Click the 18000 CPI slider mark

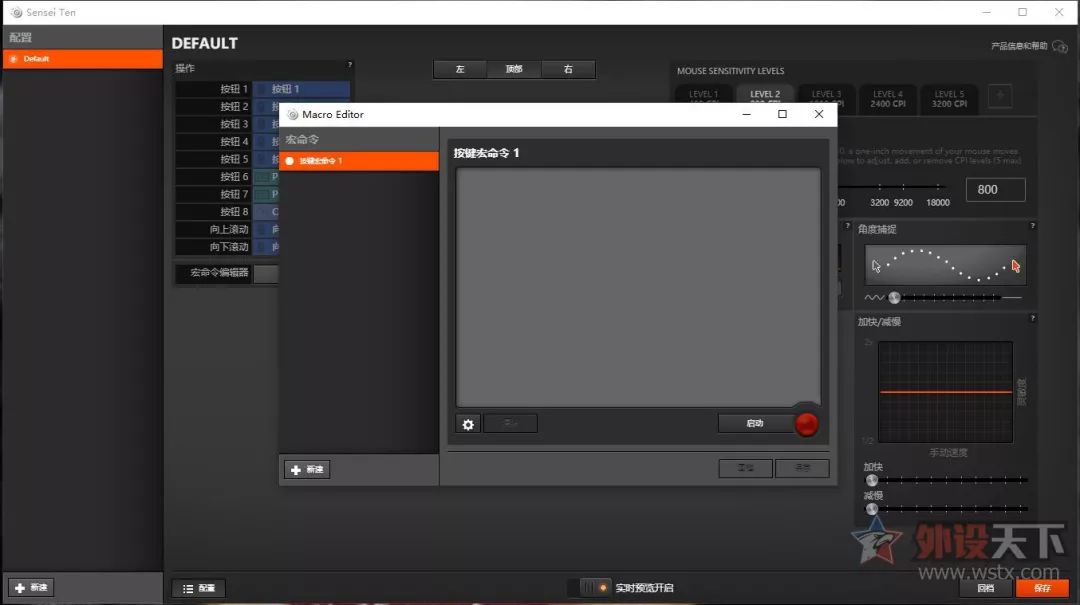click(937, 203)
